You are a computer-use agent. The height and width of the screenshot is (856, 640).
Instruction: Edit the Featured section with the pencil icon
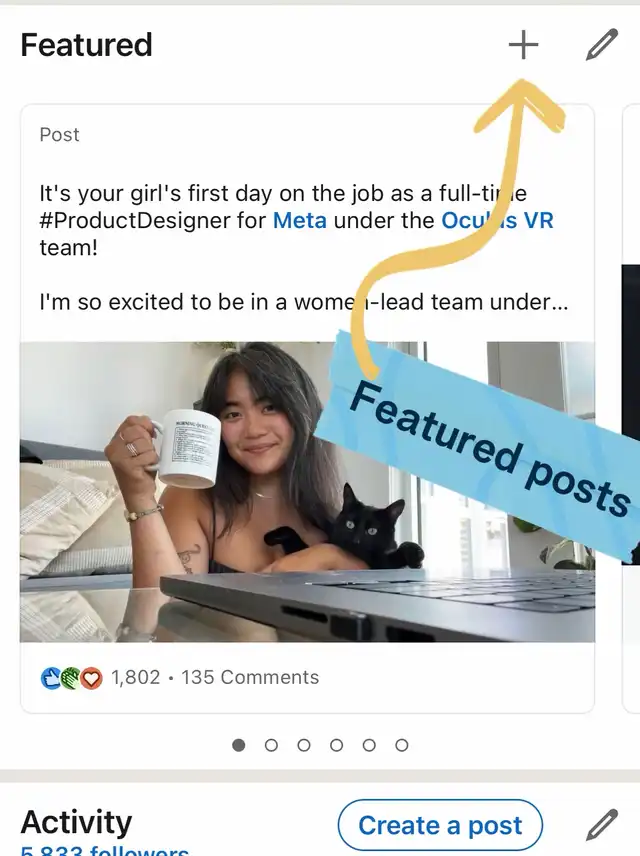(x=602, y=45)
